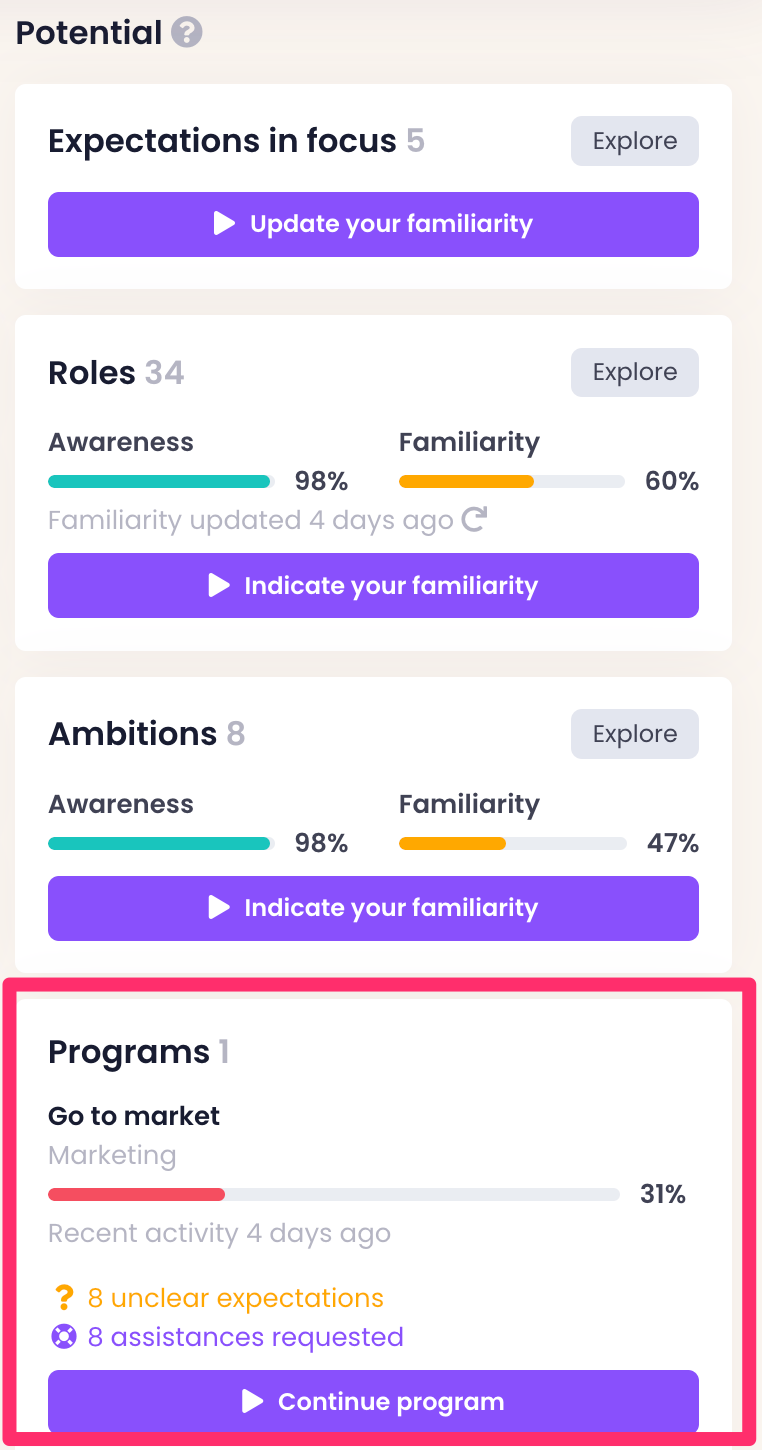
Task: Click the Roles Familiarity orange progress bar
Action: [x=511, y=481]
